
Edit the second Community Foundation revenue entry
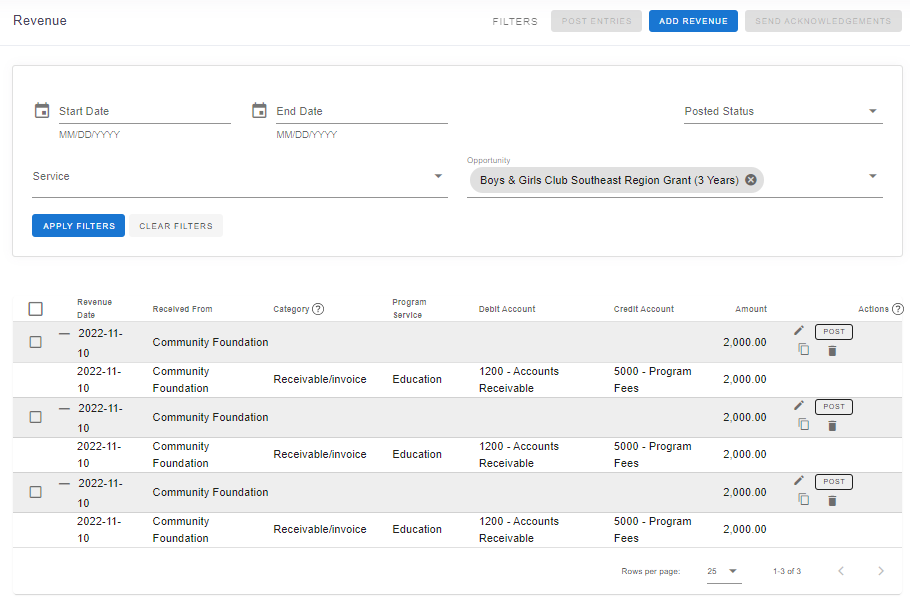(799, 405)
